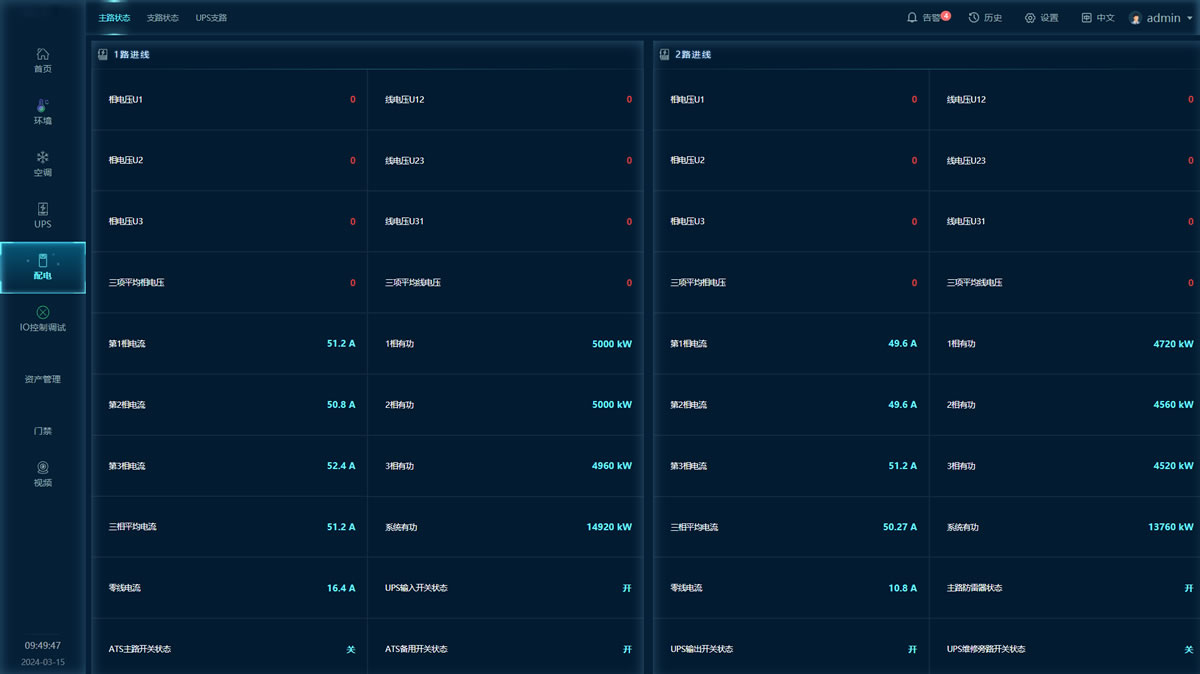
Task: Click the 2路进线 panel header icon
Action: coord(665,55)
